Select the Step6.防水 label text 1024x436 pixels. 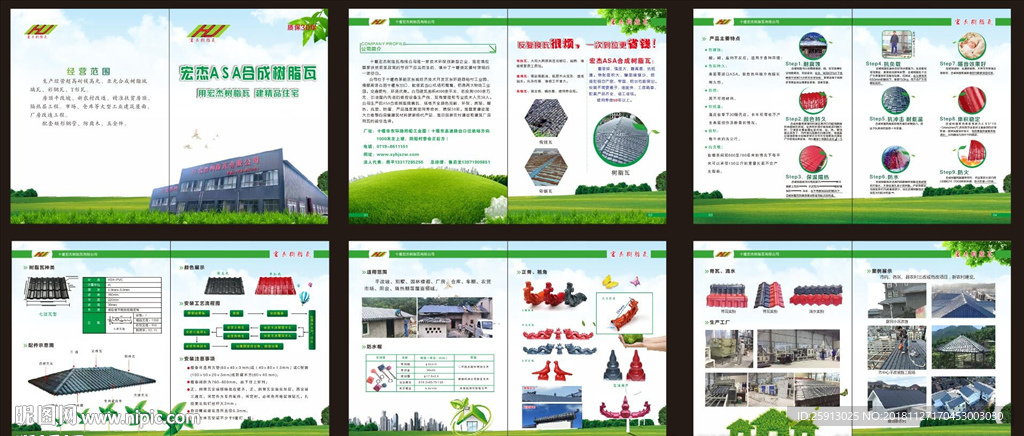coord(883,178)
